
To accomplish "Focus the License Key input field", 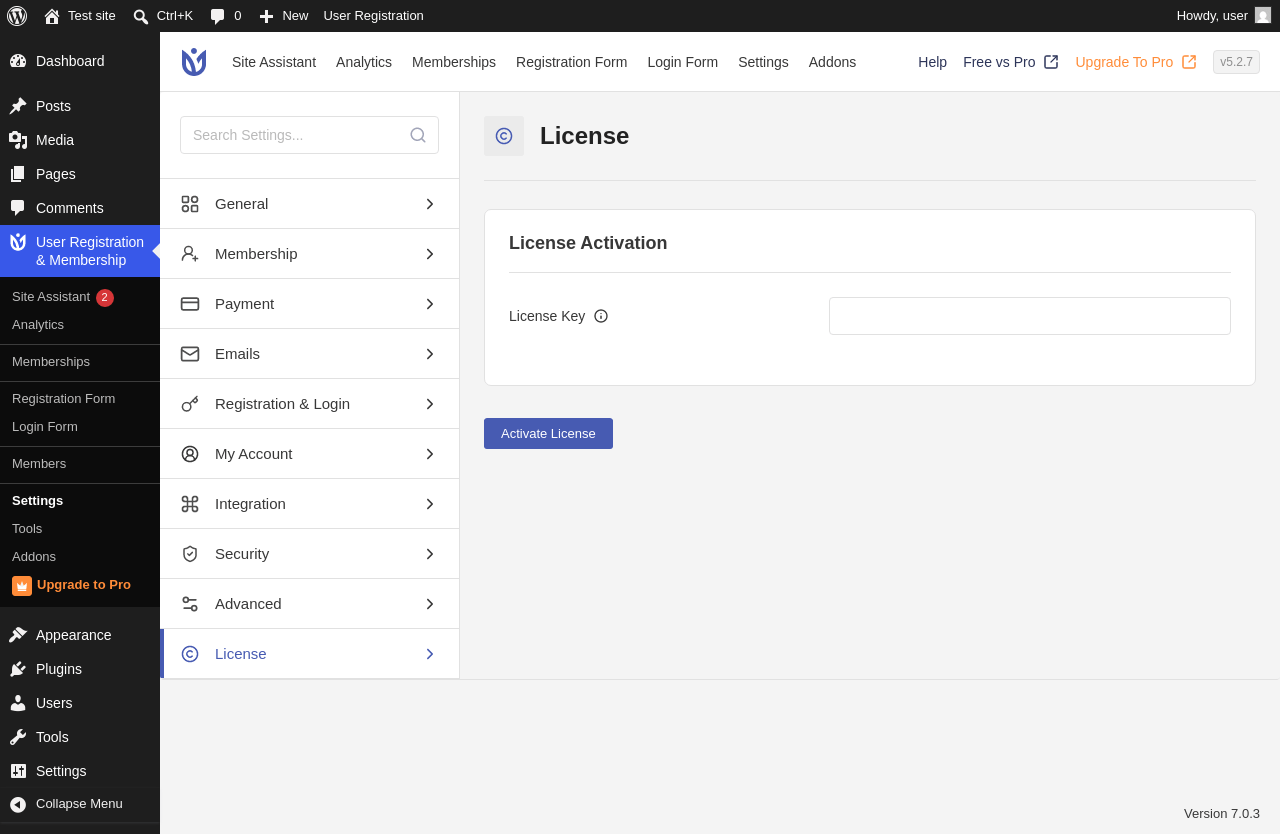I will (x=1030, y=316).
